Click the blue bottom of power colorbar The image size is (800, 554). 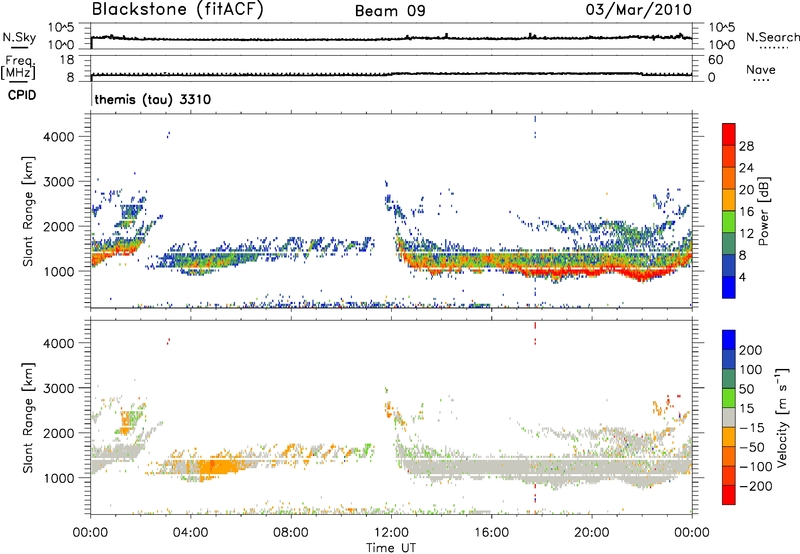pos(729,287)
